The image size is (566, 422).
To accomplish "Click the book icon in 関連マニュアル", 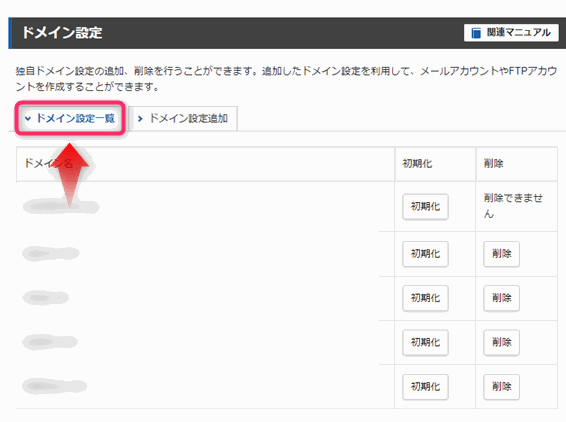I will click(476, 33).
